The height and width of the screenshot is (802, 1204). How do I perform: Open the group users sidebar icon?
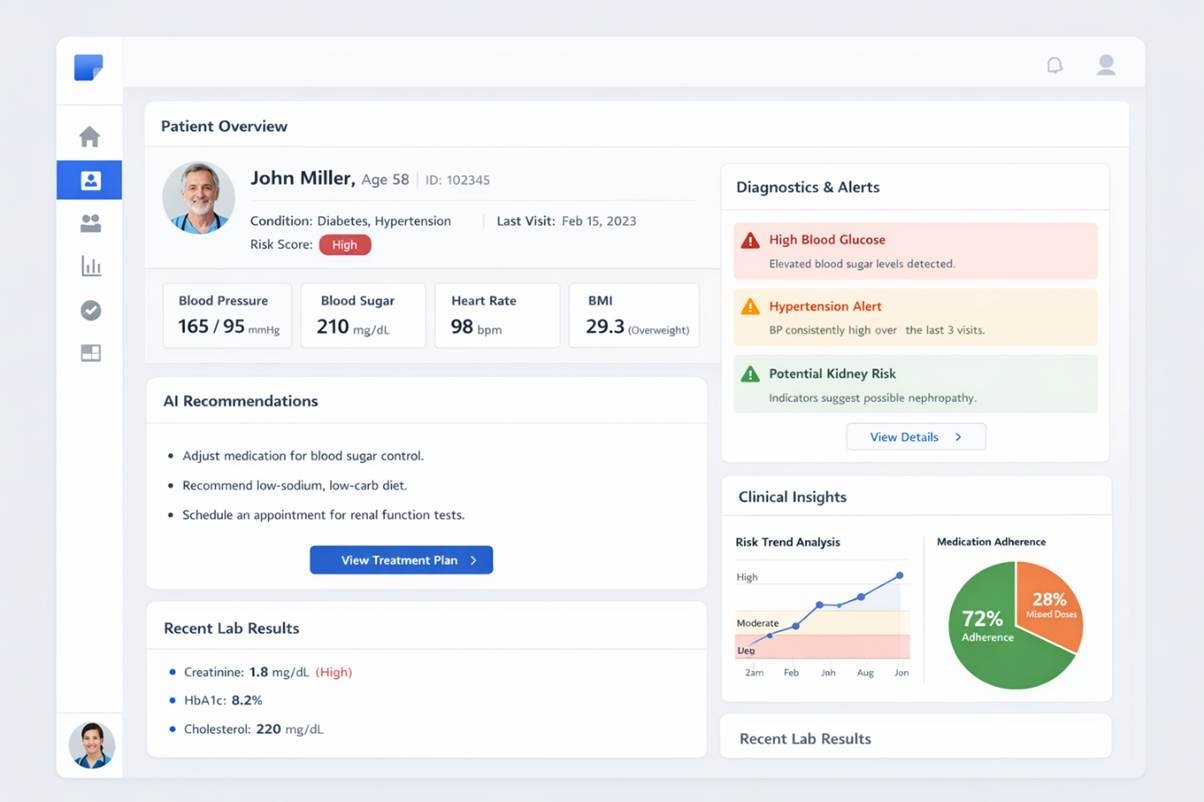pos(90,224)
